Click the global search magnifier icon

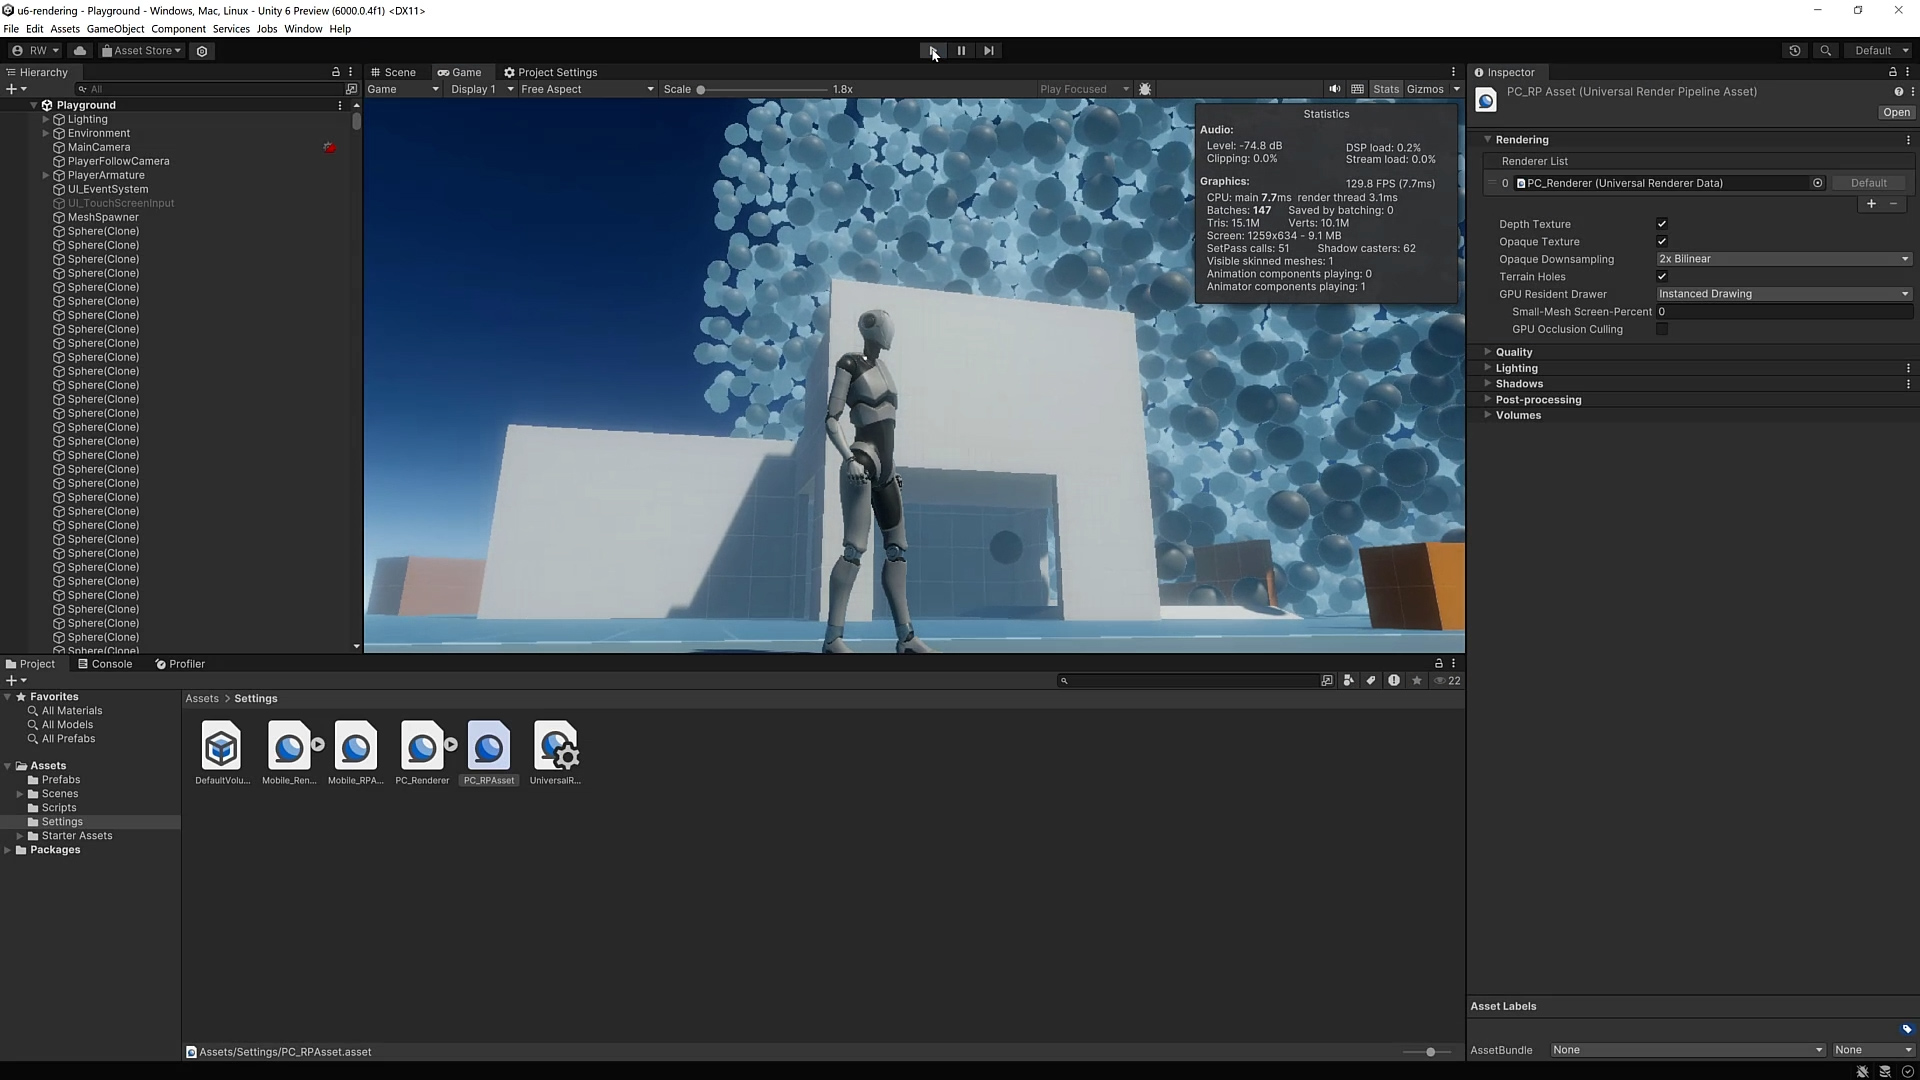[x=1825, y=51]
